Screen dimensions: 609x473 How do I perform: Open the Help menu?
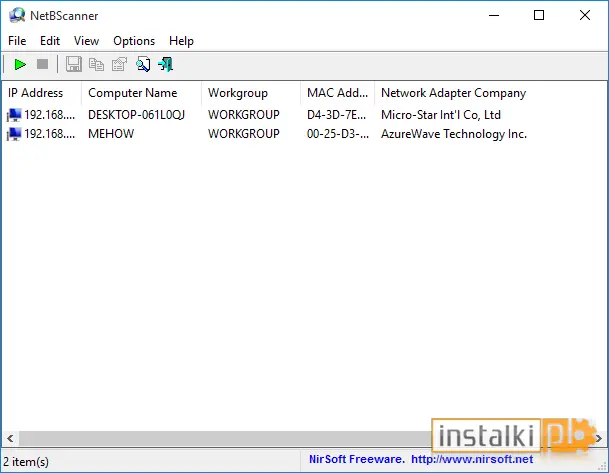pyautogui.click(x=181, y=41)
